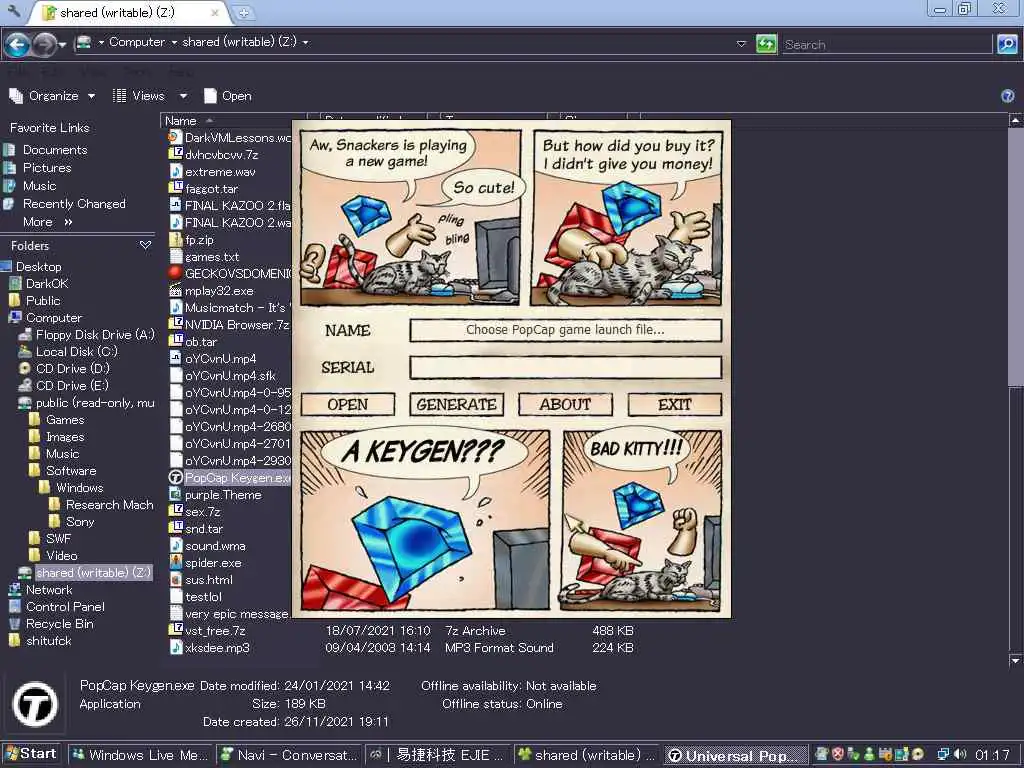Select Research Mach folder in the tree
The height and width of the screenshot is (768, 1024).
click(110, 505)
